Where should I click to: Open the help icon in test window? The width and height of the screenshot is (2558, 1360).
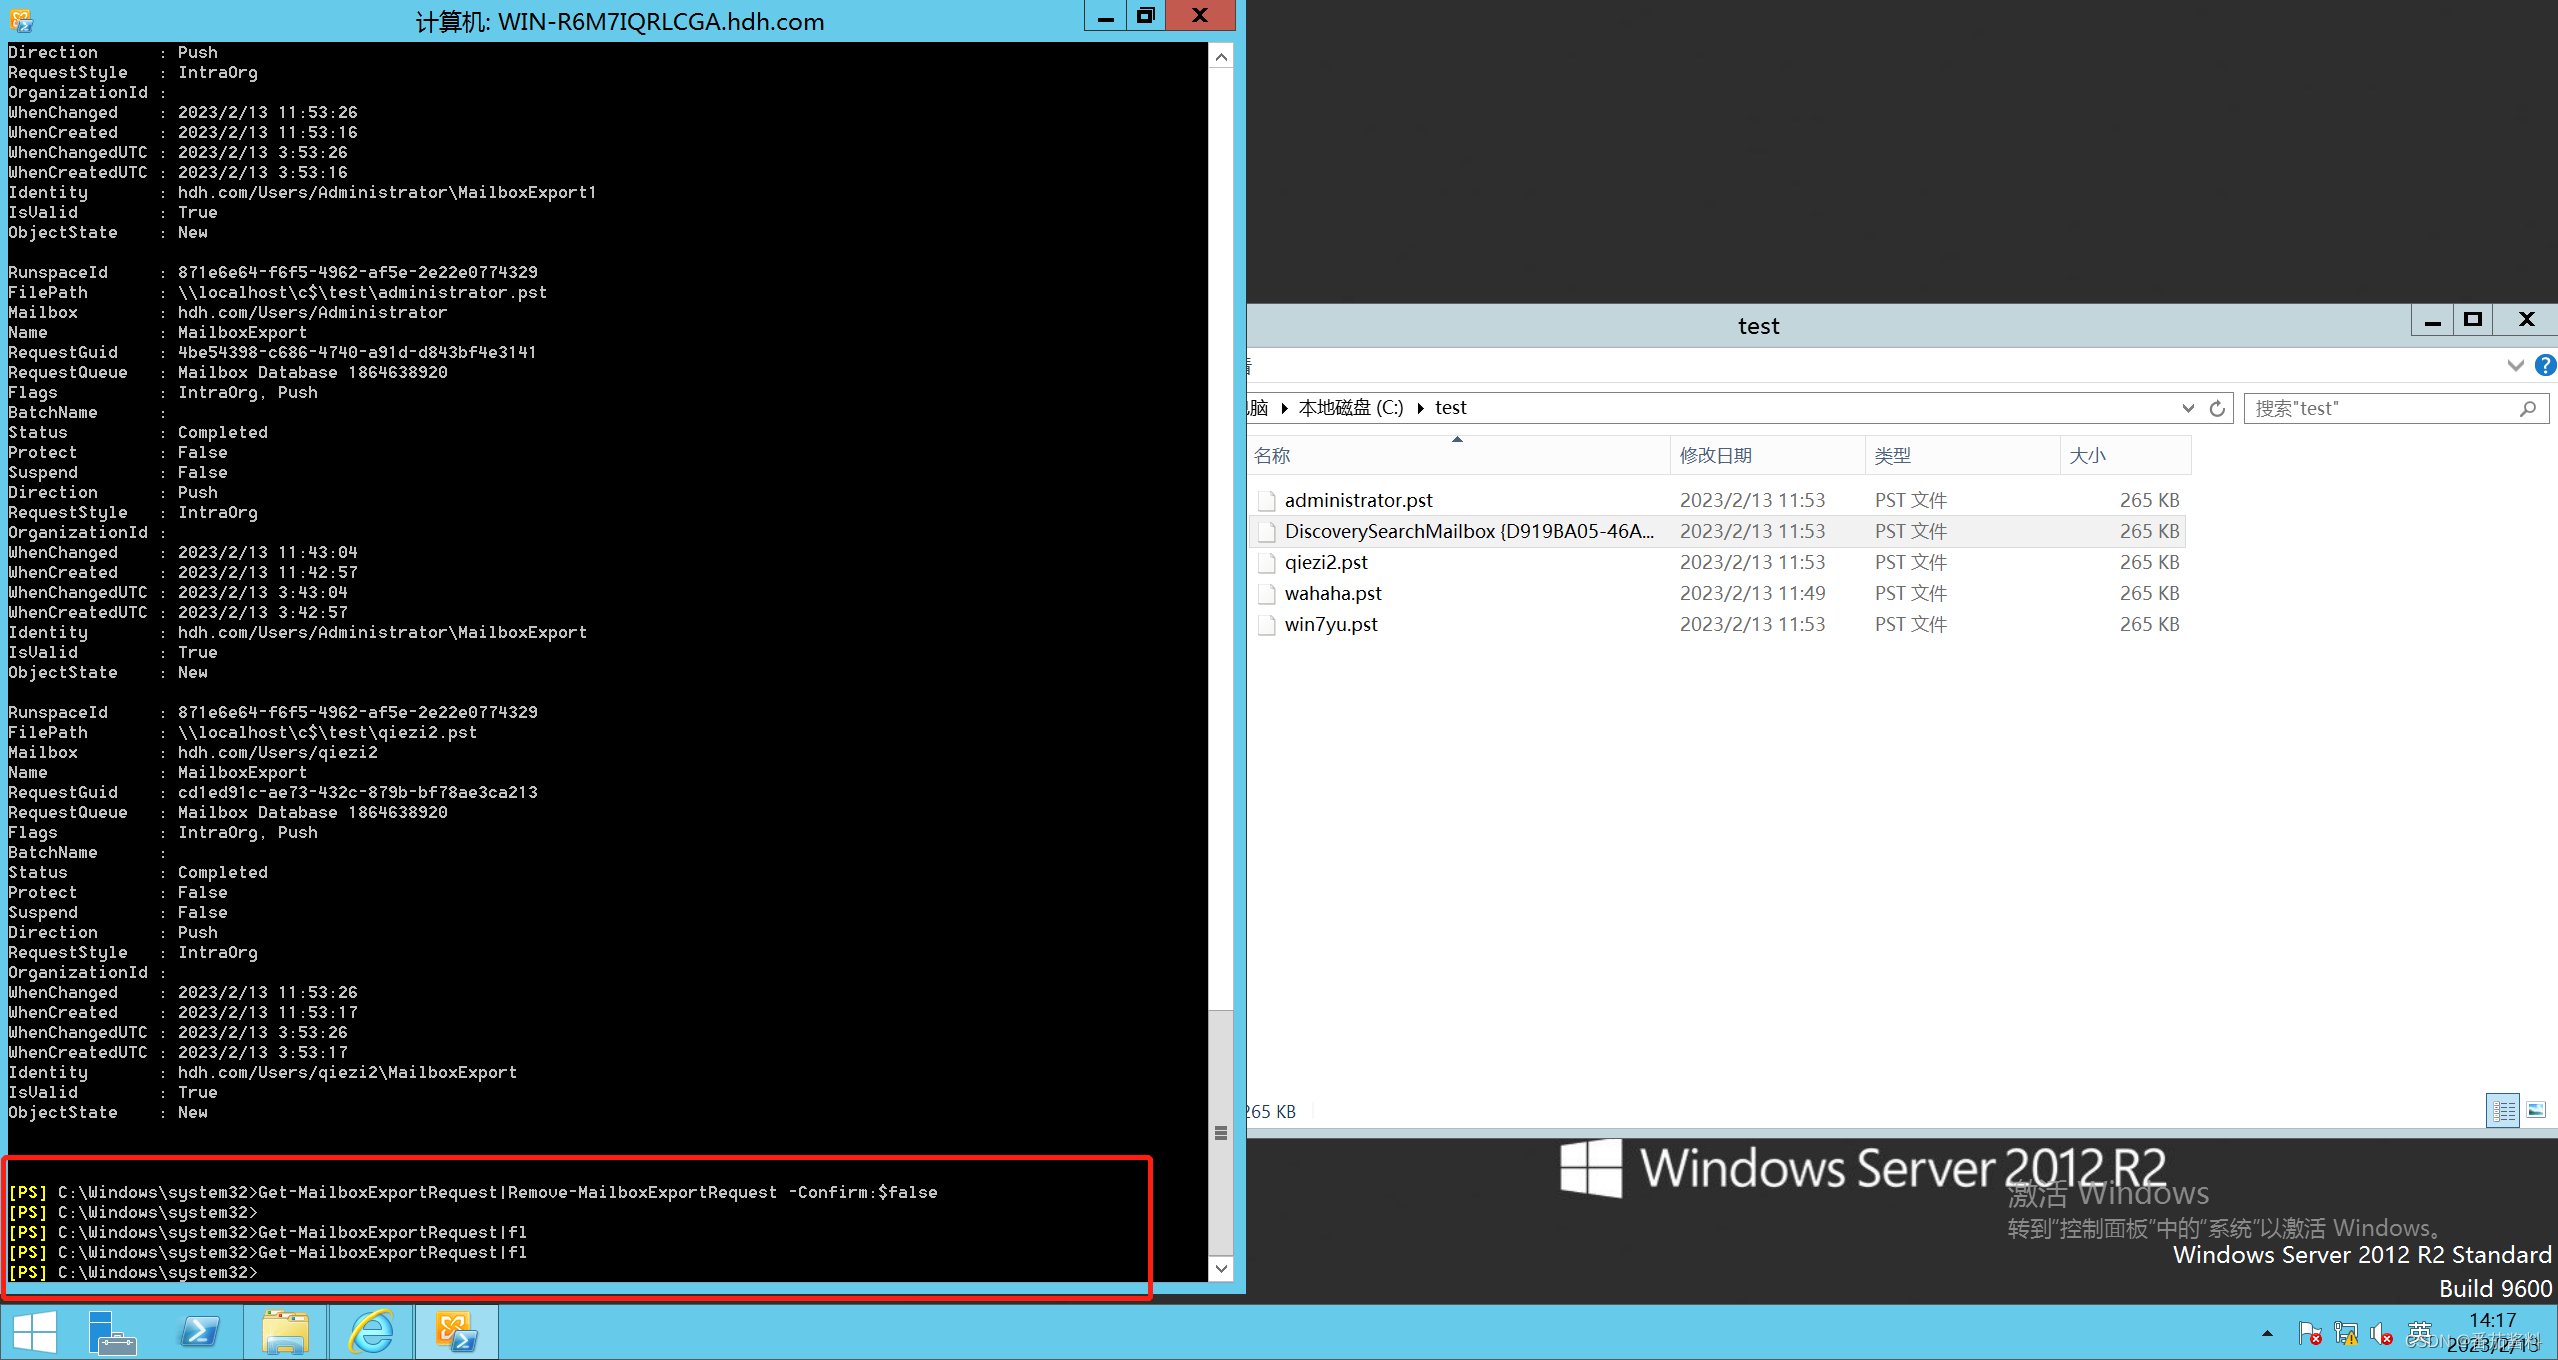coord(2546,365)
